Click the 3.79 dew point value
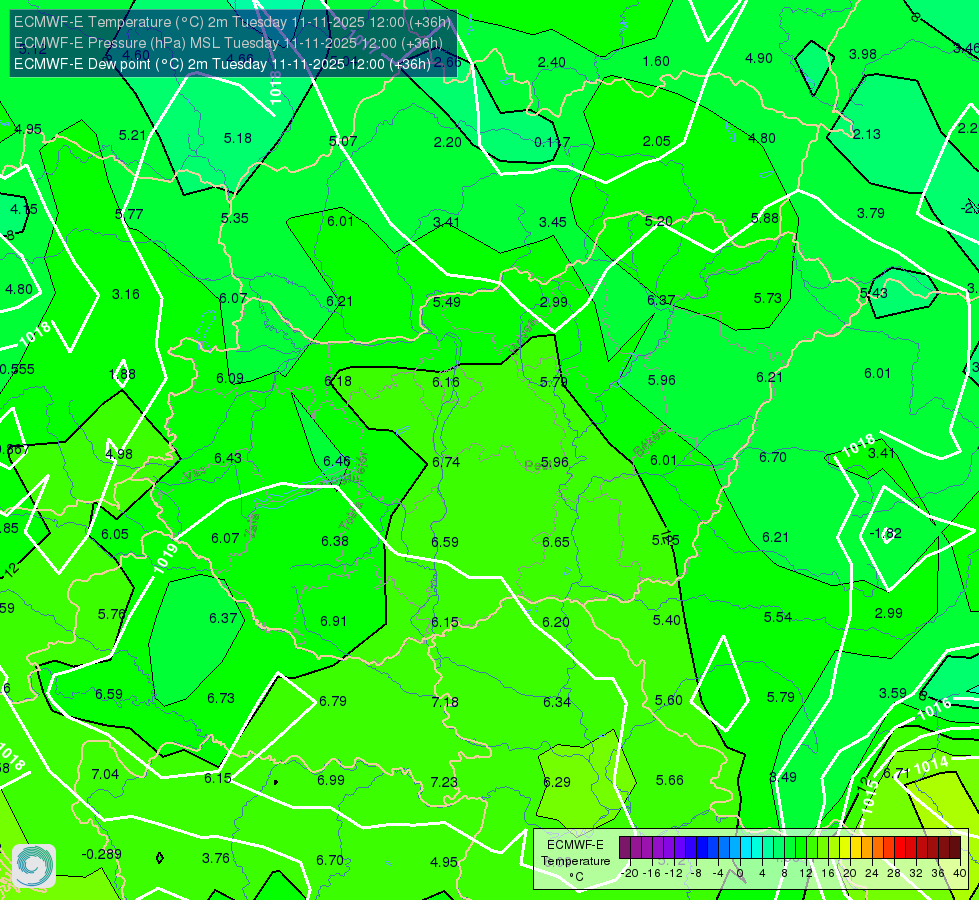 pyautogui.click(x=870, y=213)
